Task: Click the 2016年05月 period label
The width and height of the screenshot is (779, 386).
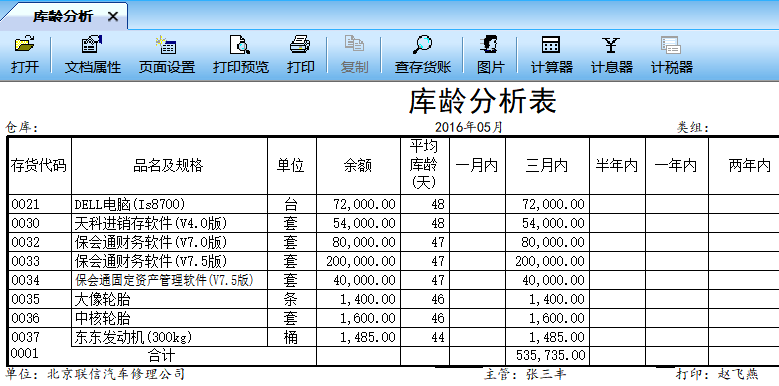Action: pyautogui.click(x=469, y=127)
